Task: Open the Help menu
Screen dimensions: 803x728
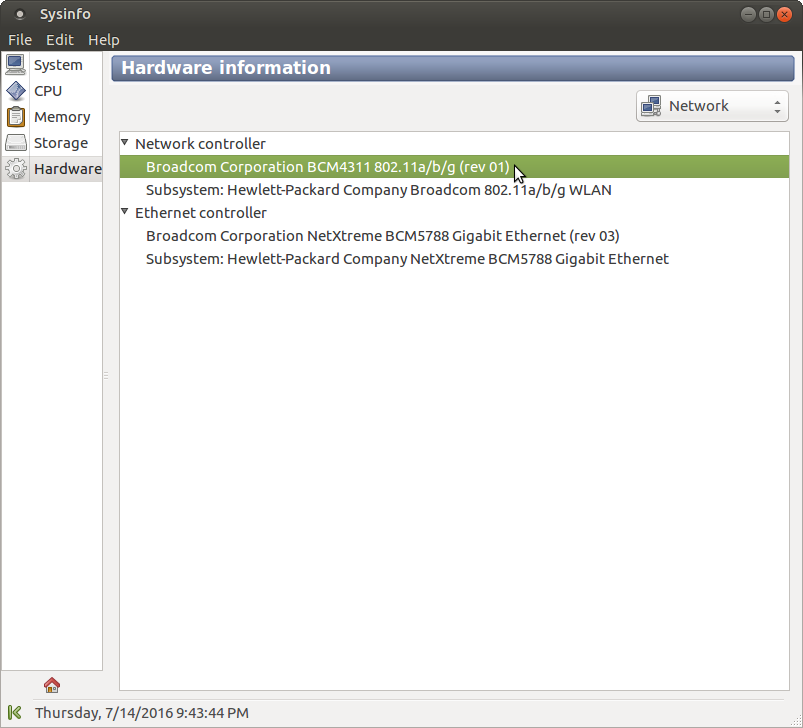Action: pos(103,40)
